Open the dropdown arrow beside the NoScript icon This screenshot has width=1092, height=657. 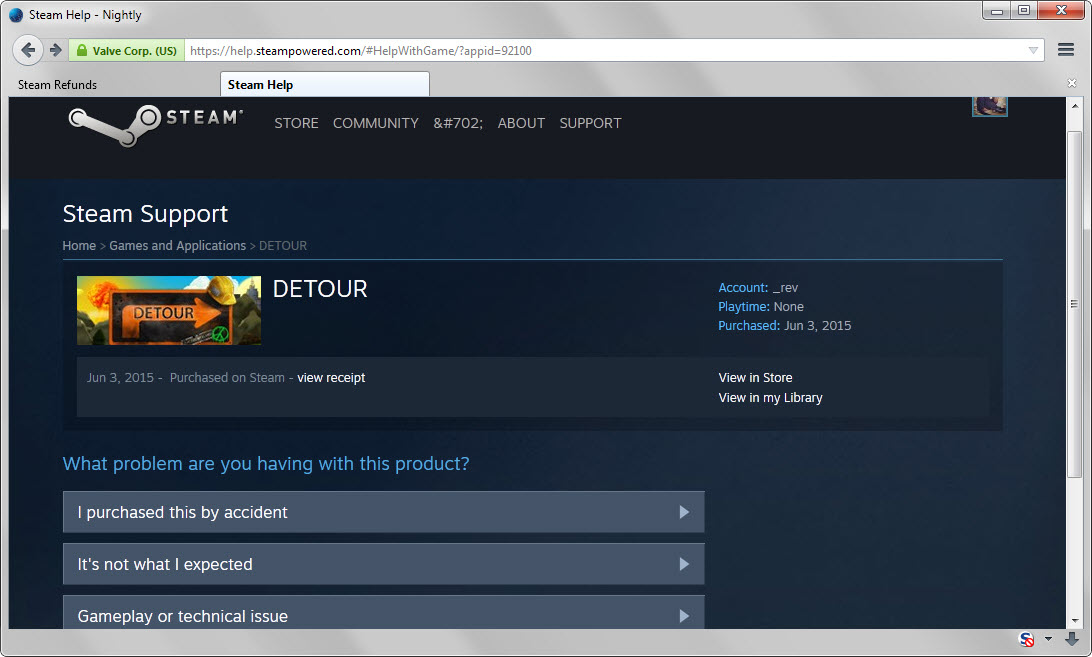(1048, 638)
